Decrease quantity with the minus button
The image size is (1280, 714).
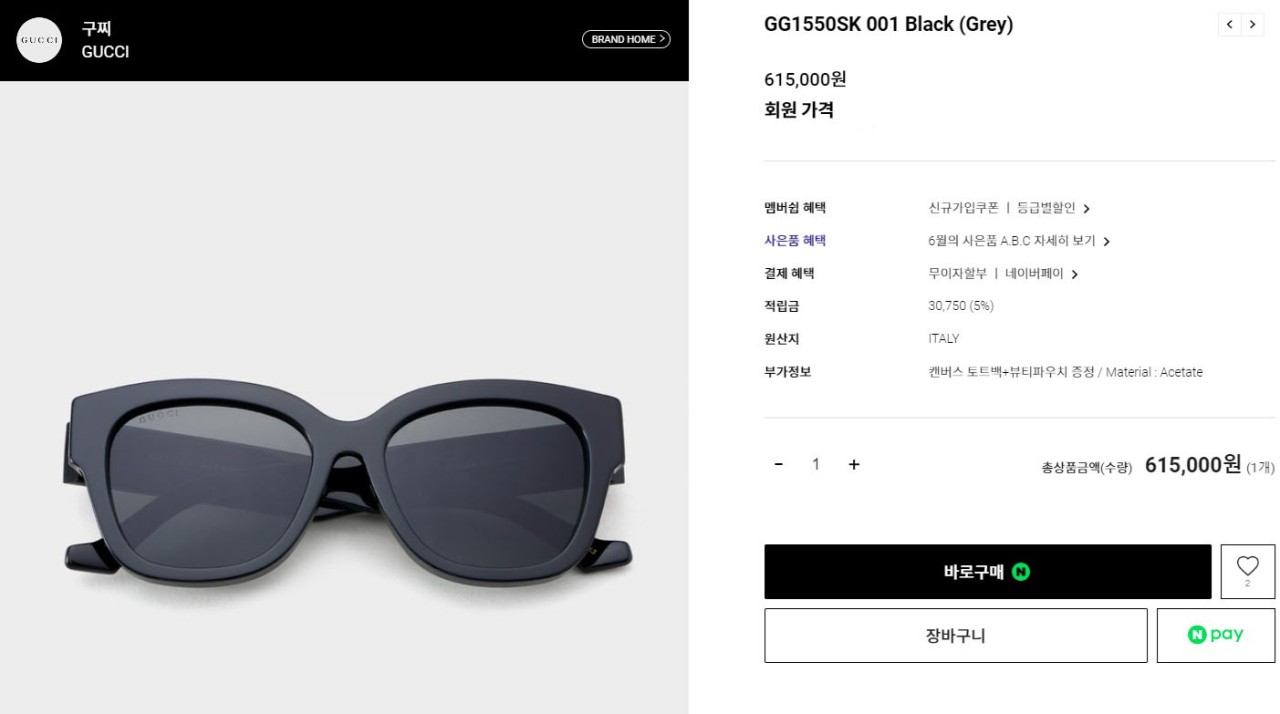[x=778, y=464]
